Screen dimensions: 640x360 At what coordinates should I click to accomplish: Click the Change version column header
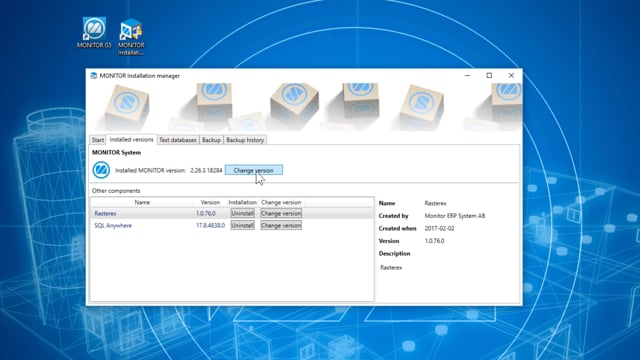[x=281, y=202]
